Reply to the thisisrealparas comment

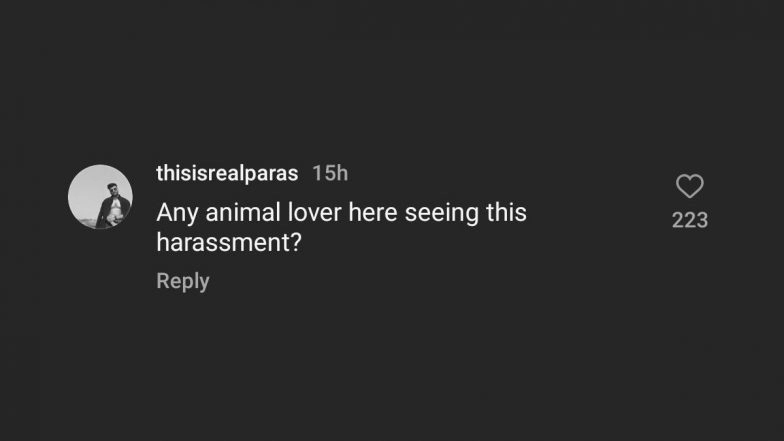point(182,281)
